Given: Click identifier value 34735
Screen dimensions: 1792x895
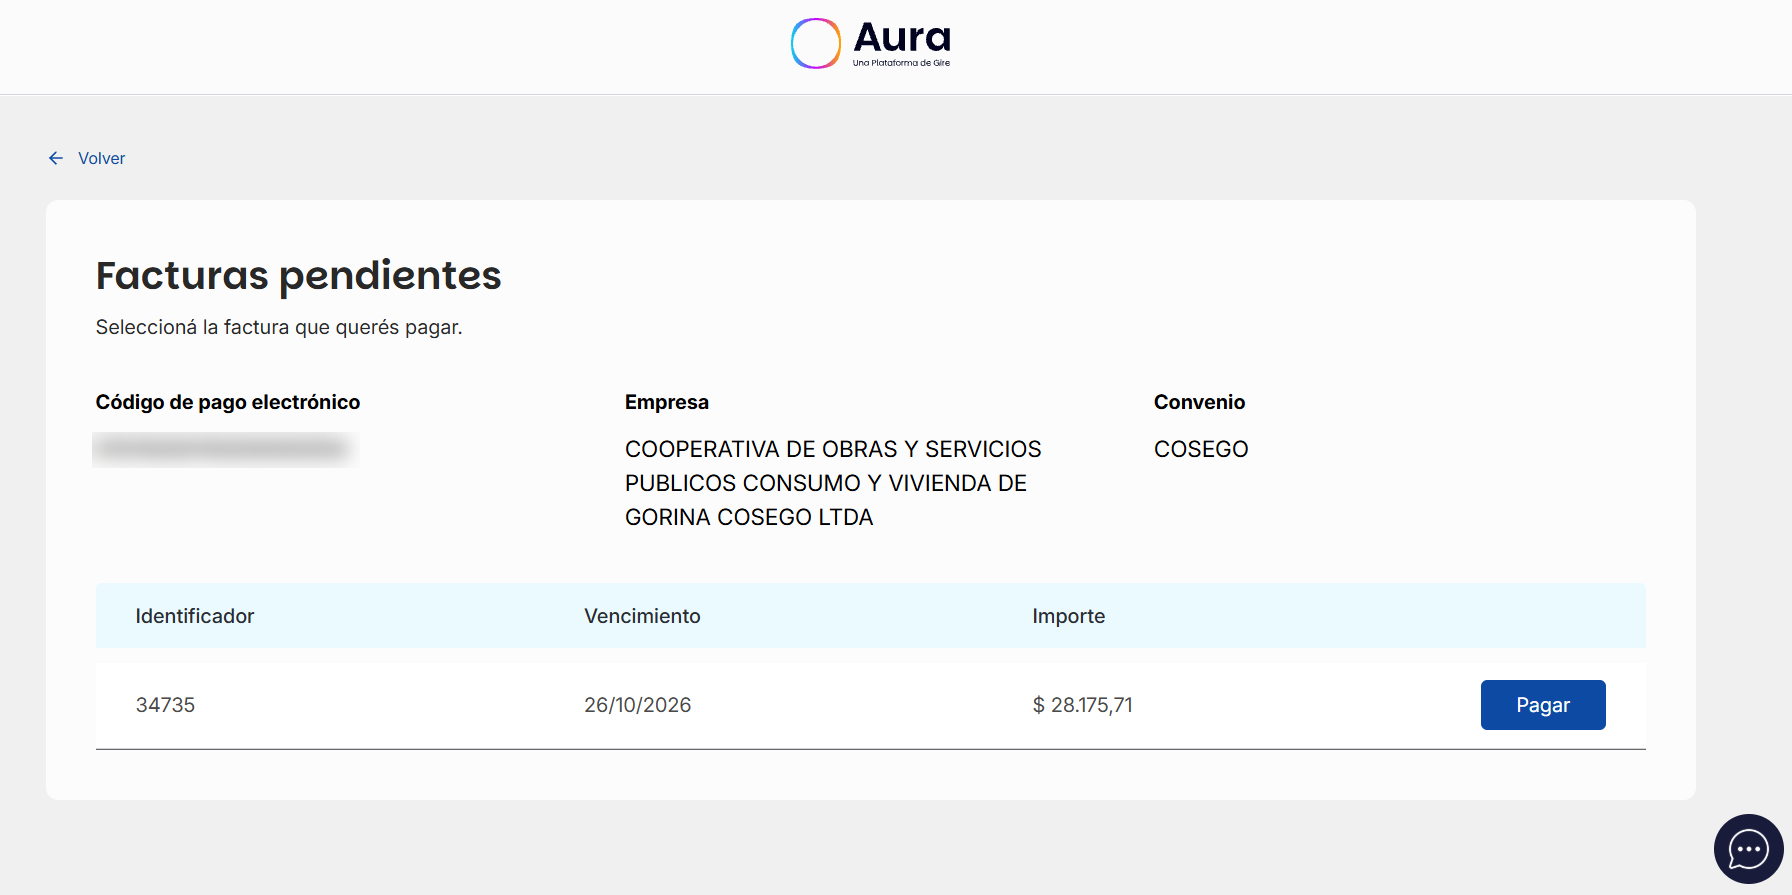Looking at the screenshot, I should pyautogui.click(x=165, y=705).
